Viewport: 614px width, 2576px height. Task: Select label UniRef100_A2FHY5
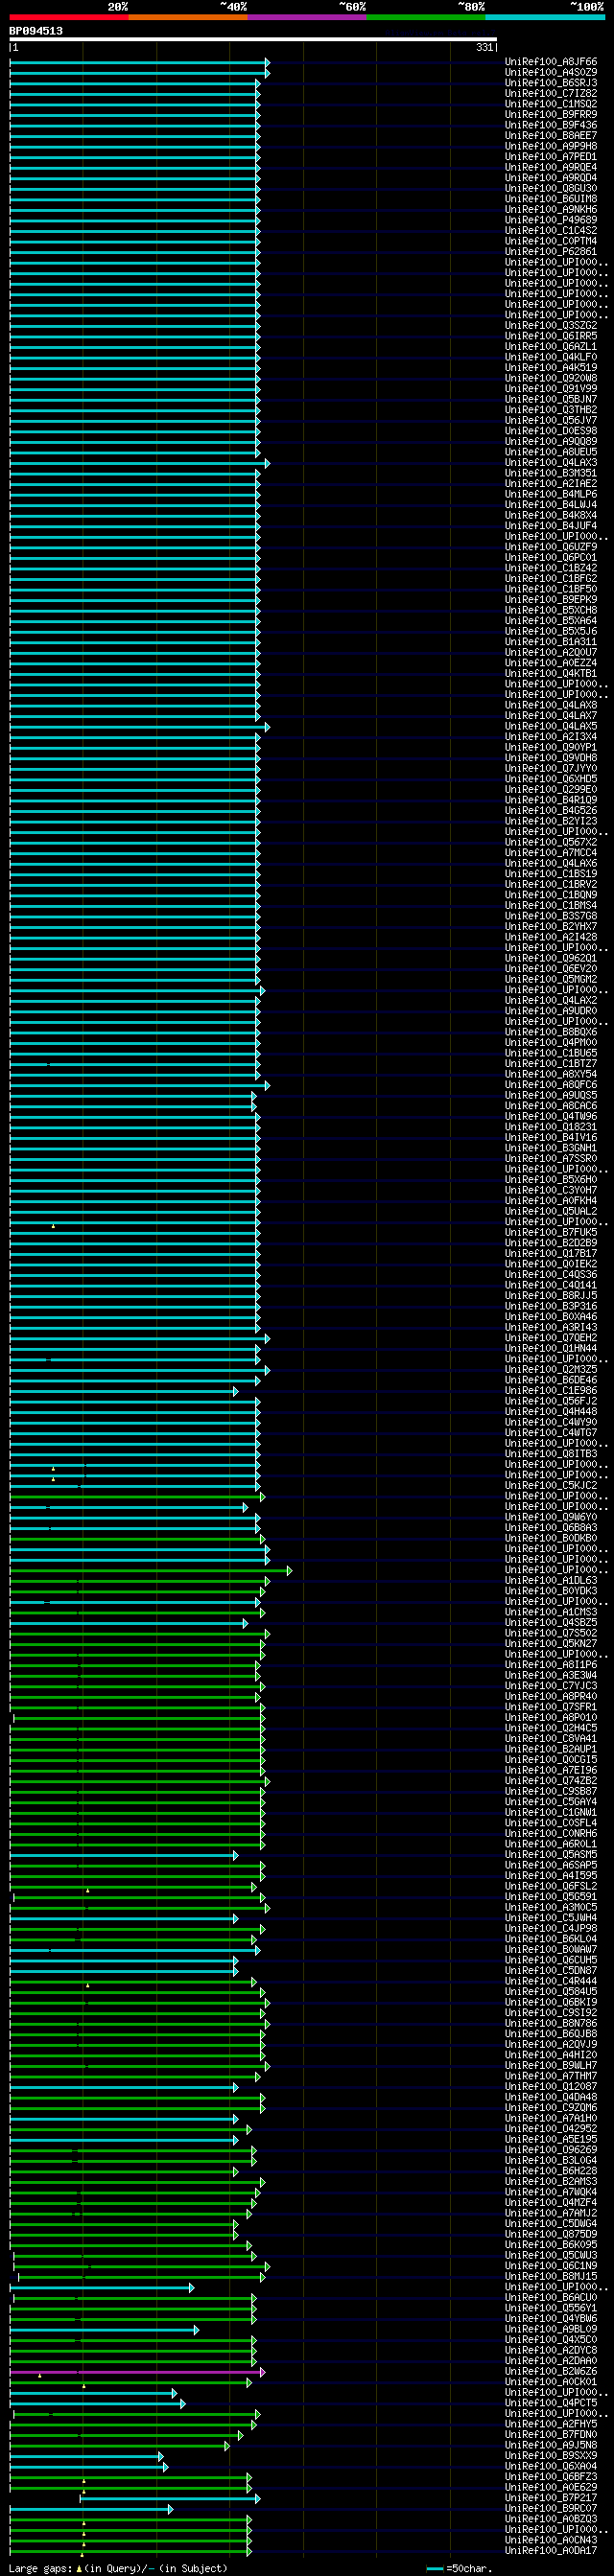click(551, 2425)
